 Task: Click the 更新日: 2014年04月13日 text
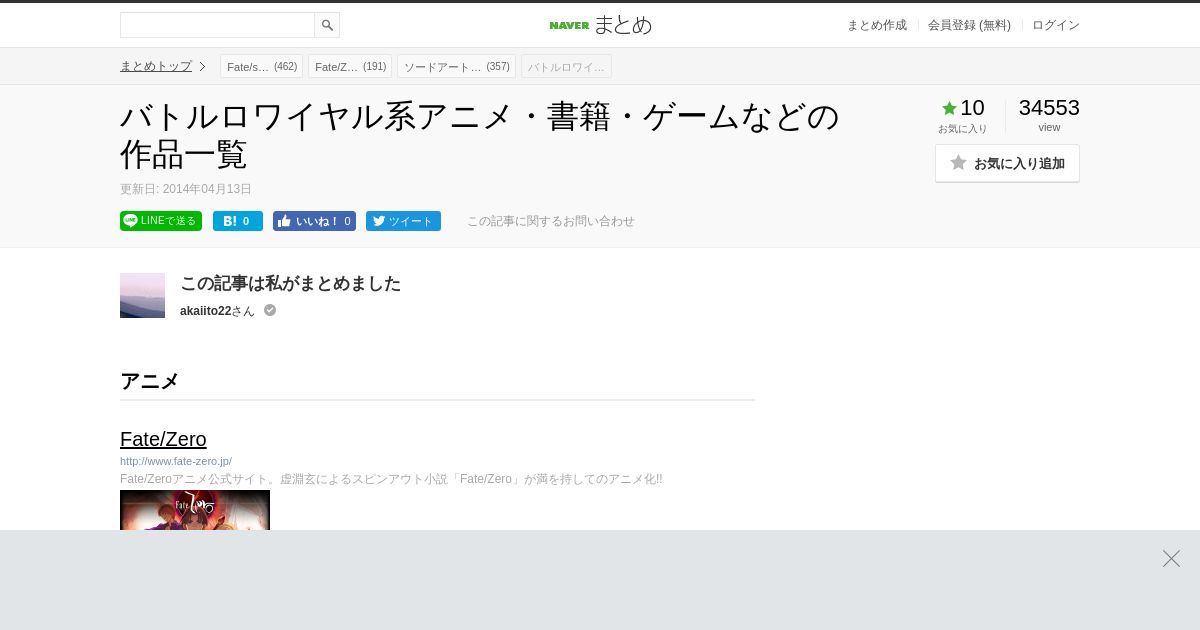click(x=186, y=189)
